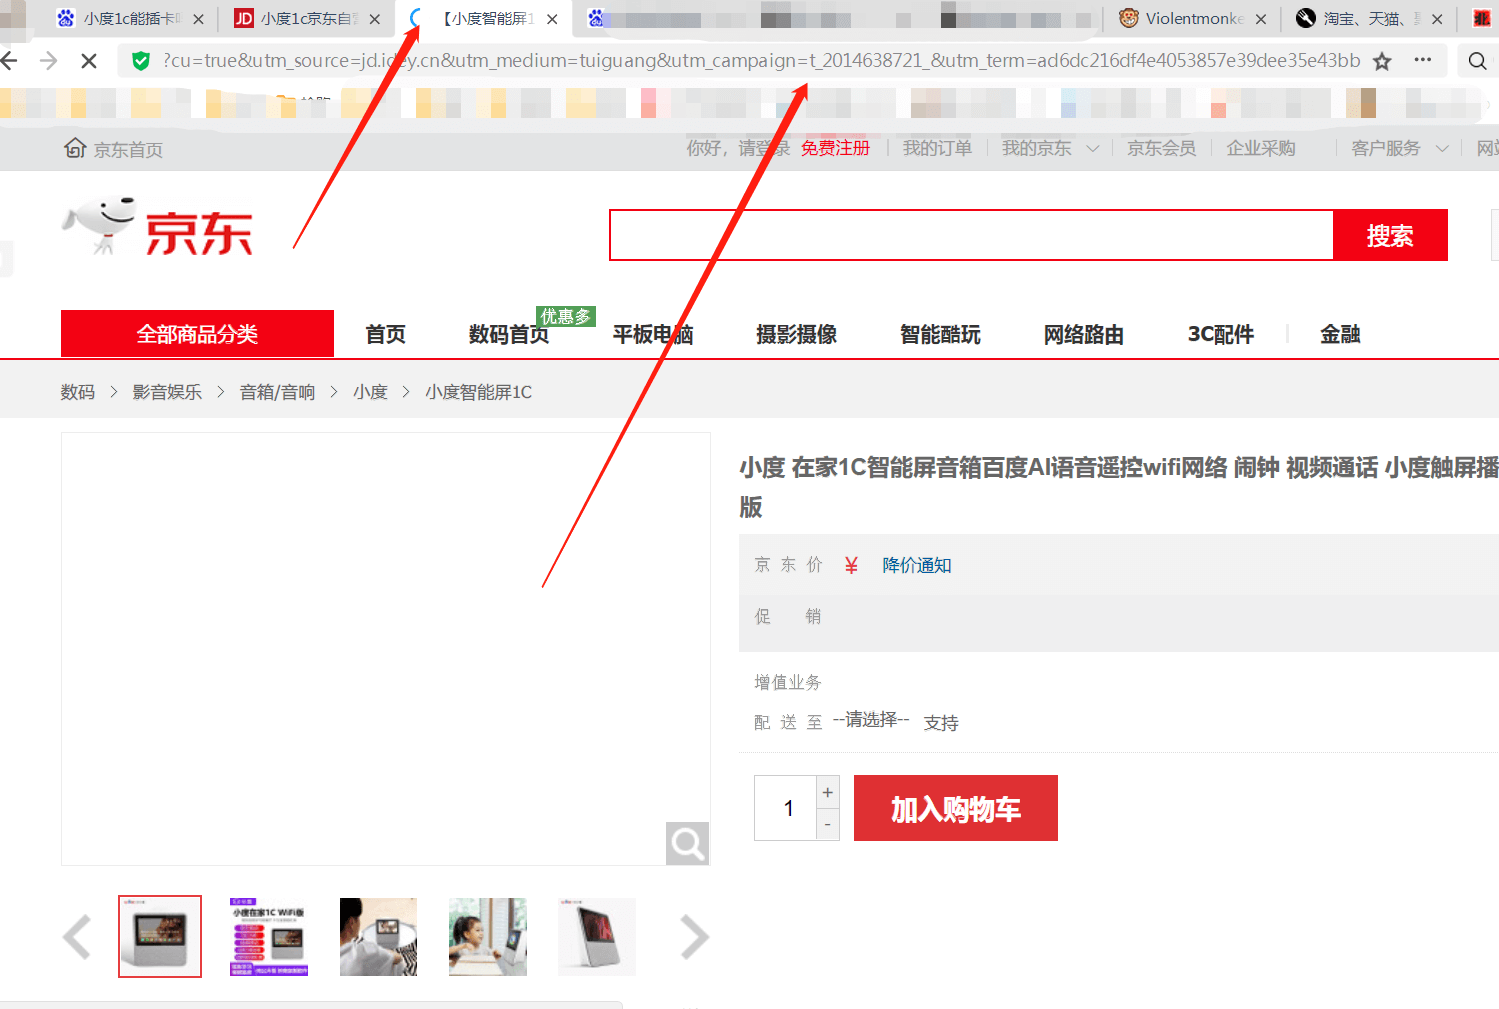Open the address bar more options menu
Viewport: 1499px width, 1009px height.
1423,60
